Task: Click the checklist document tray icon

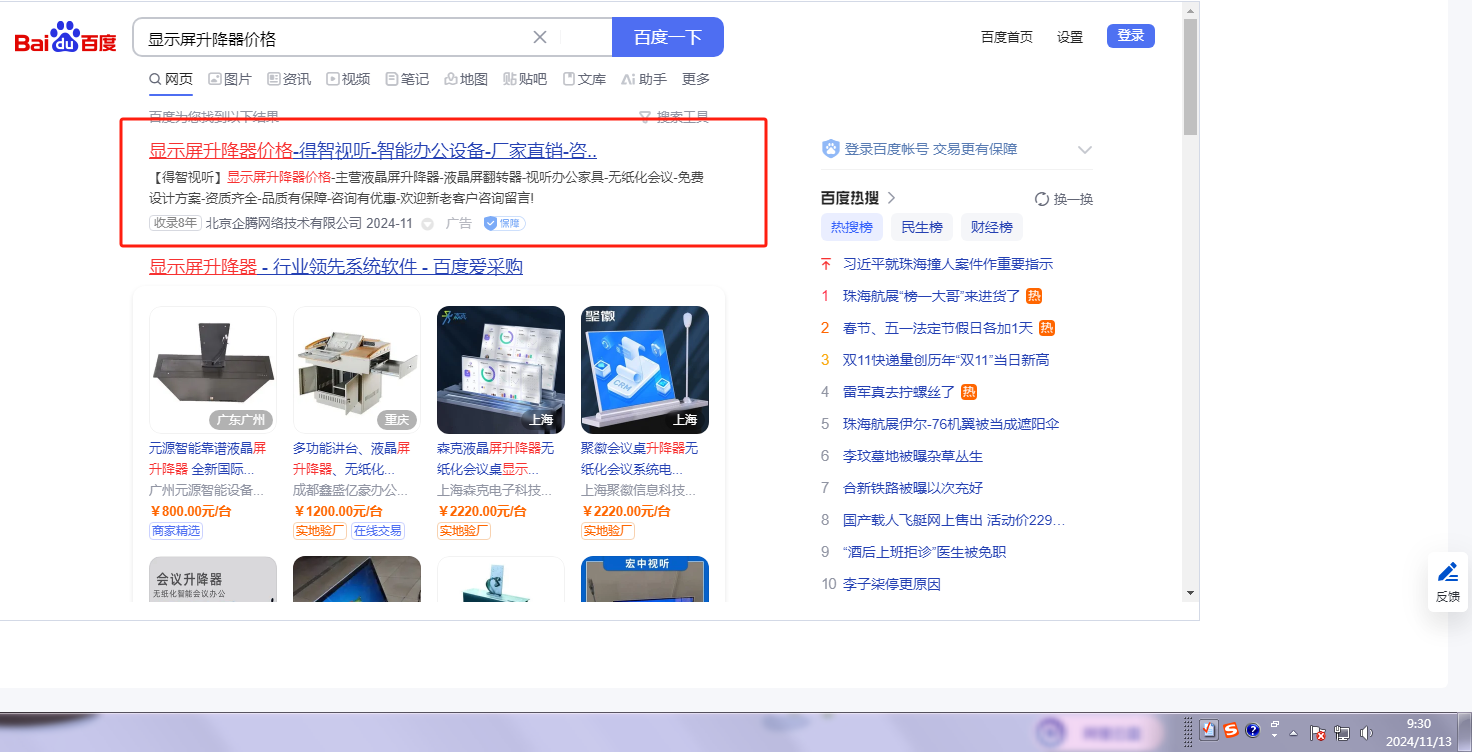Action: coord(1208,730)
